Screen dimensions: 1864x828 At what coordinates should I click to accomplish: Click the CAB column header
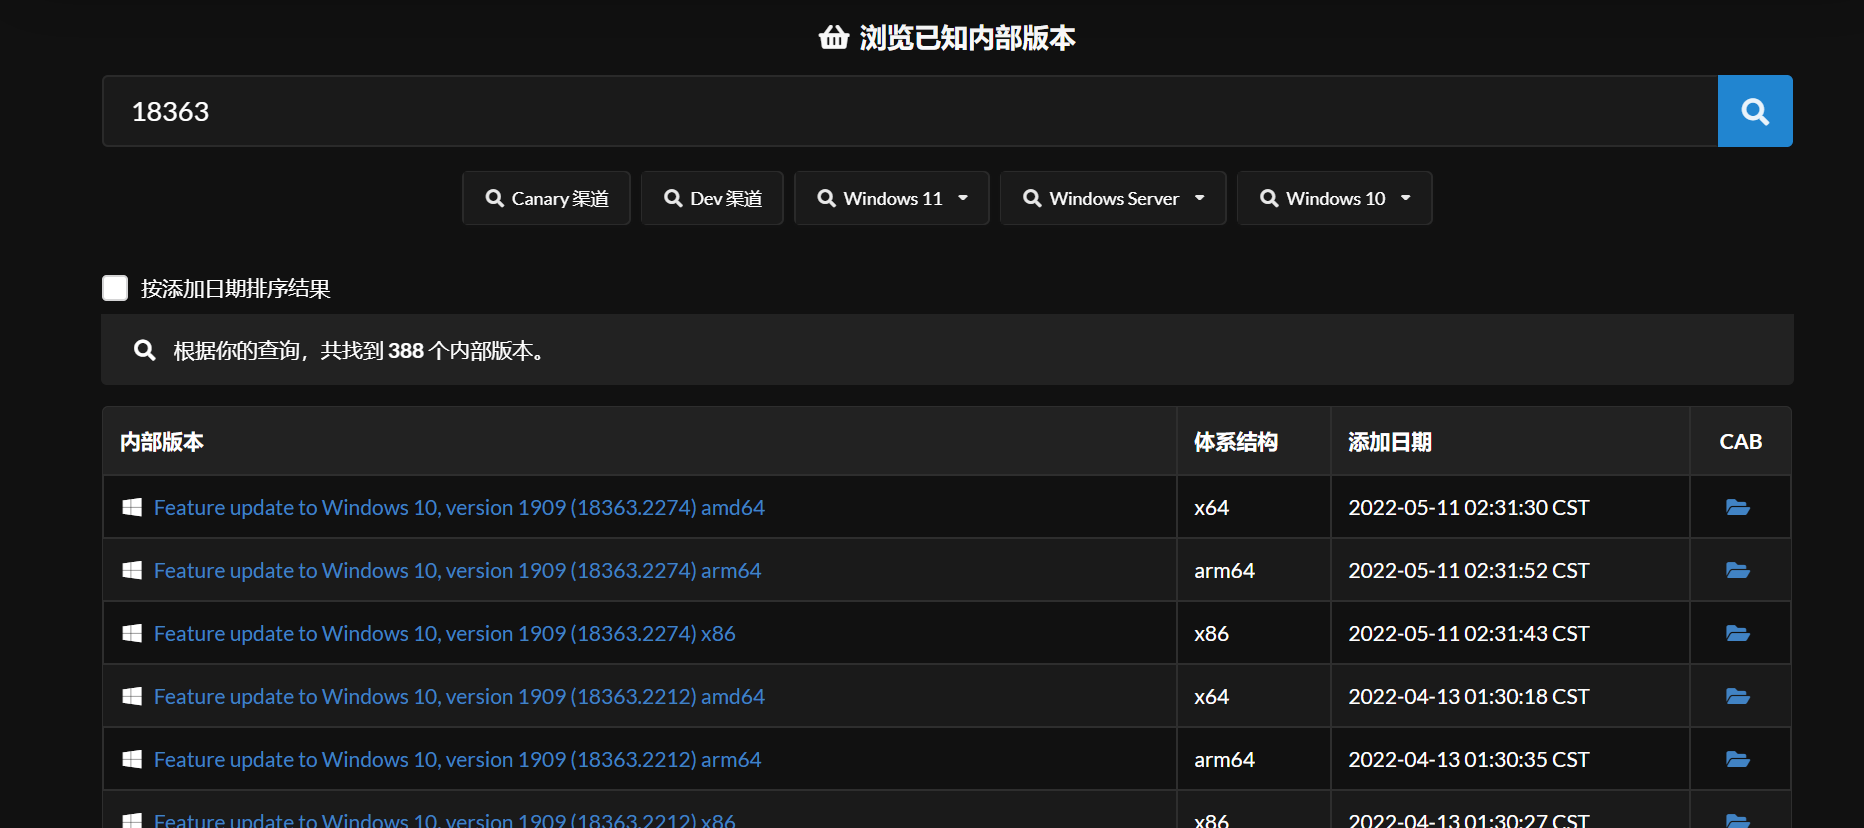tap(1740, 442)
